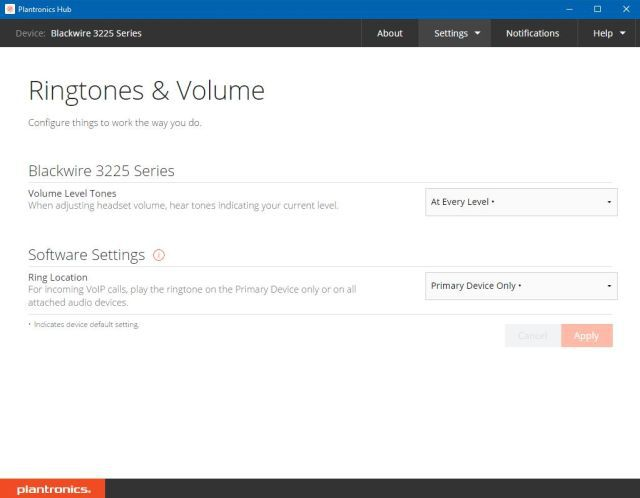Click the Volume Level Tones label

click(72, 193)
